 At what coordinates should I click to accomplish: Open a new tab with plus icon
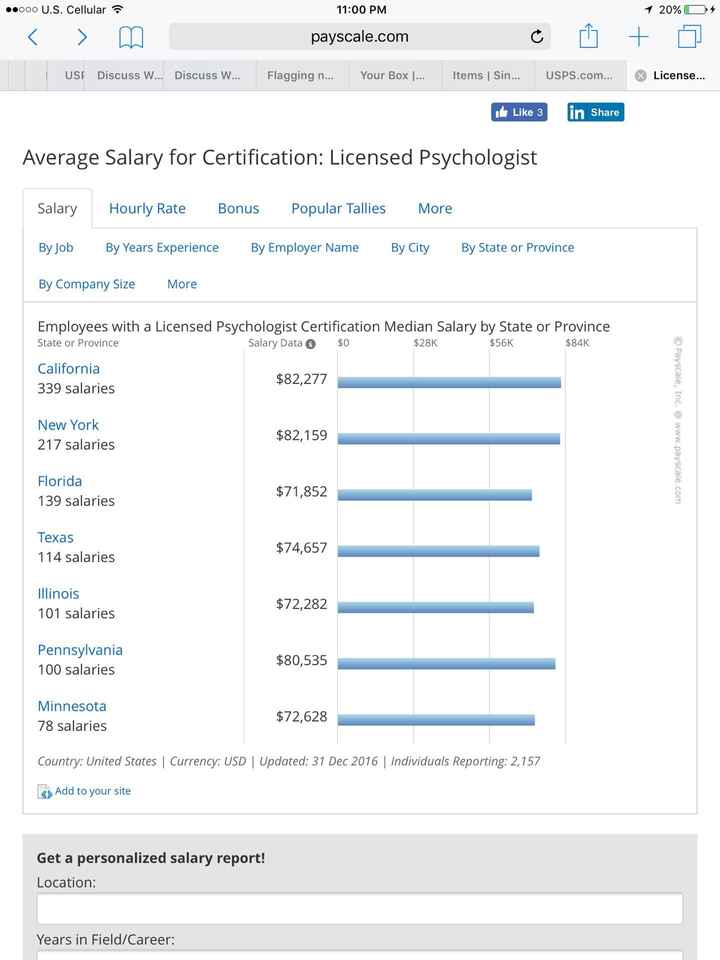pyautogui.click(x=638, y=37)
